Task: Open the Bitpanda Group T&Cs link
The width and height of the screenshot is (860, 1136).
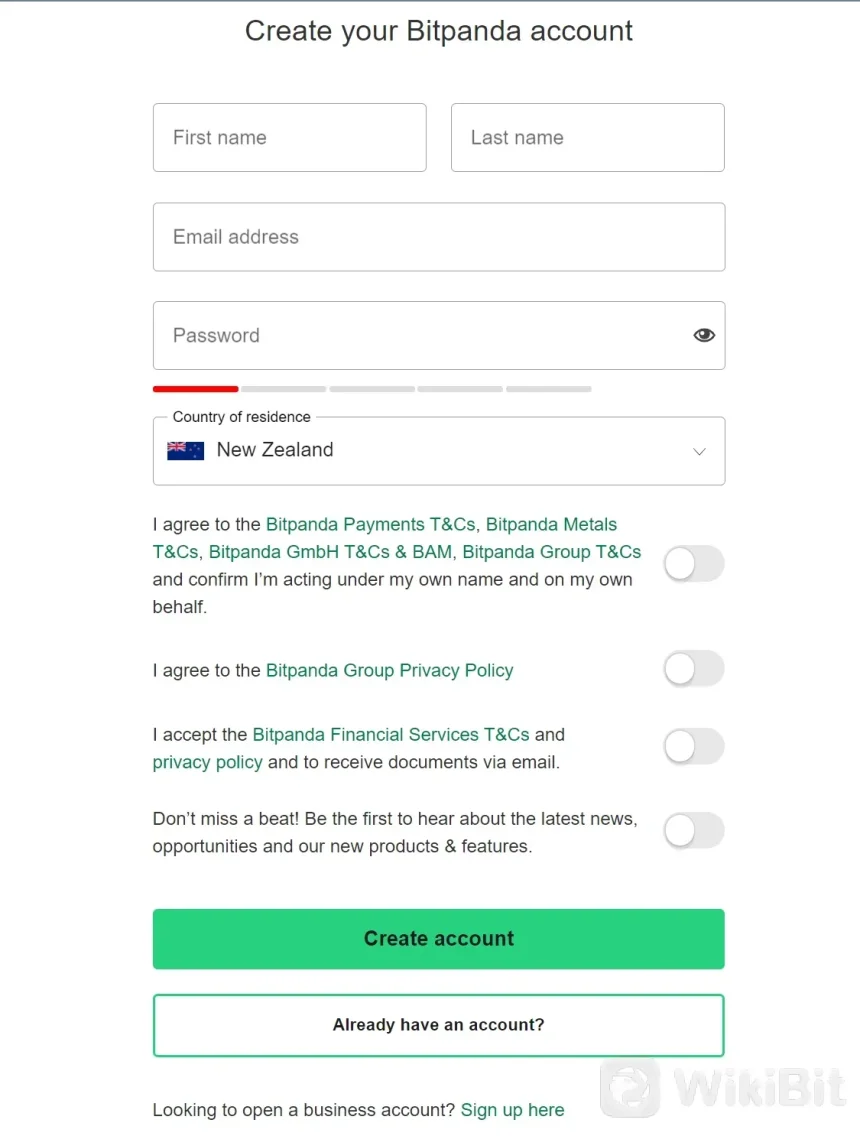Action: [551, 552]
